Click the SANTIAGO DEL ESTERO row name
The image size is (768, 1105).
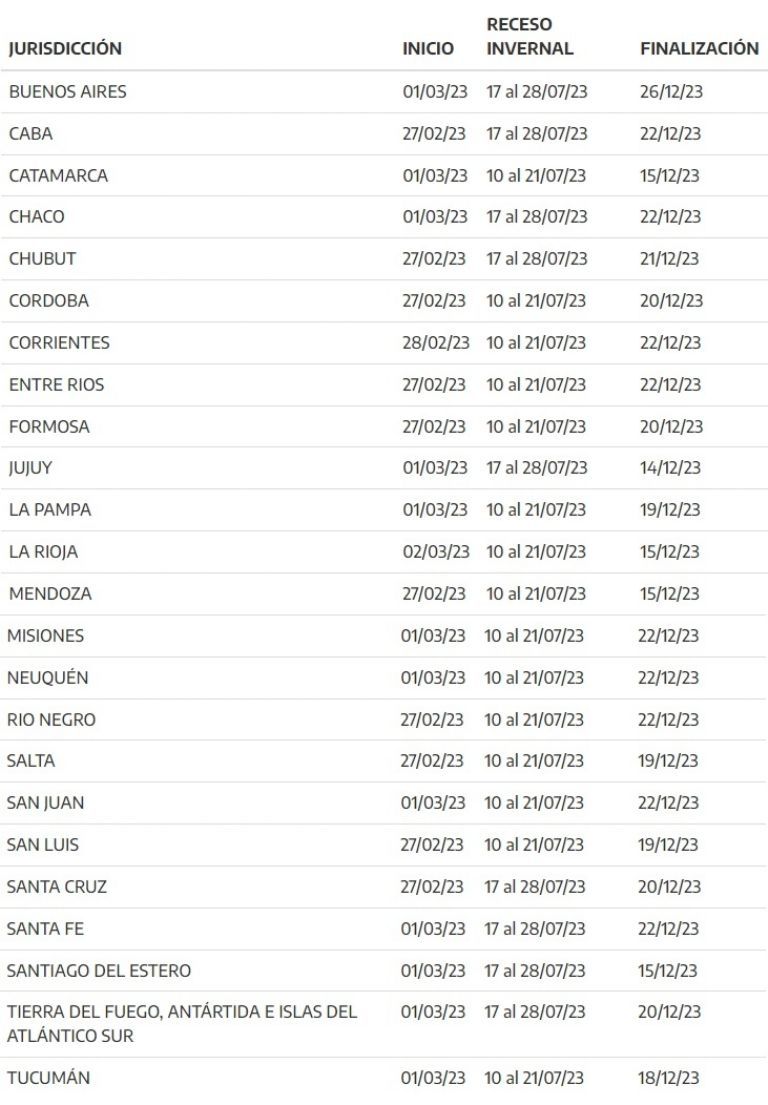(x=99, y=971)
